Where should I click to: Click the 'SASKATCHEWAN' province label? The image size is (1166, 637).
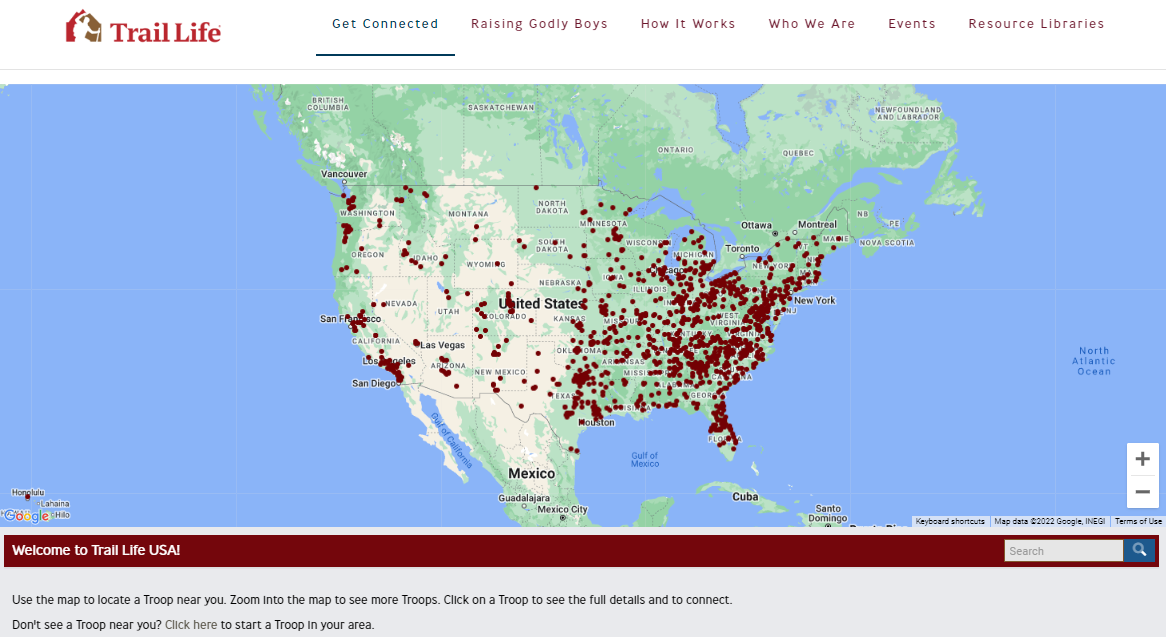[x=501, y=108]
